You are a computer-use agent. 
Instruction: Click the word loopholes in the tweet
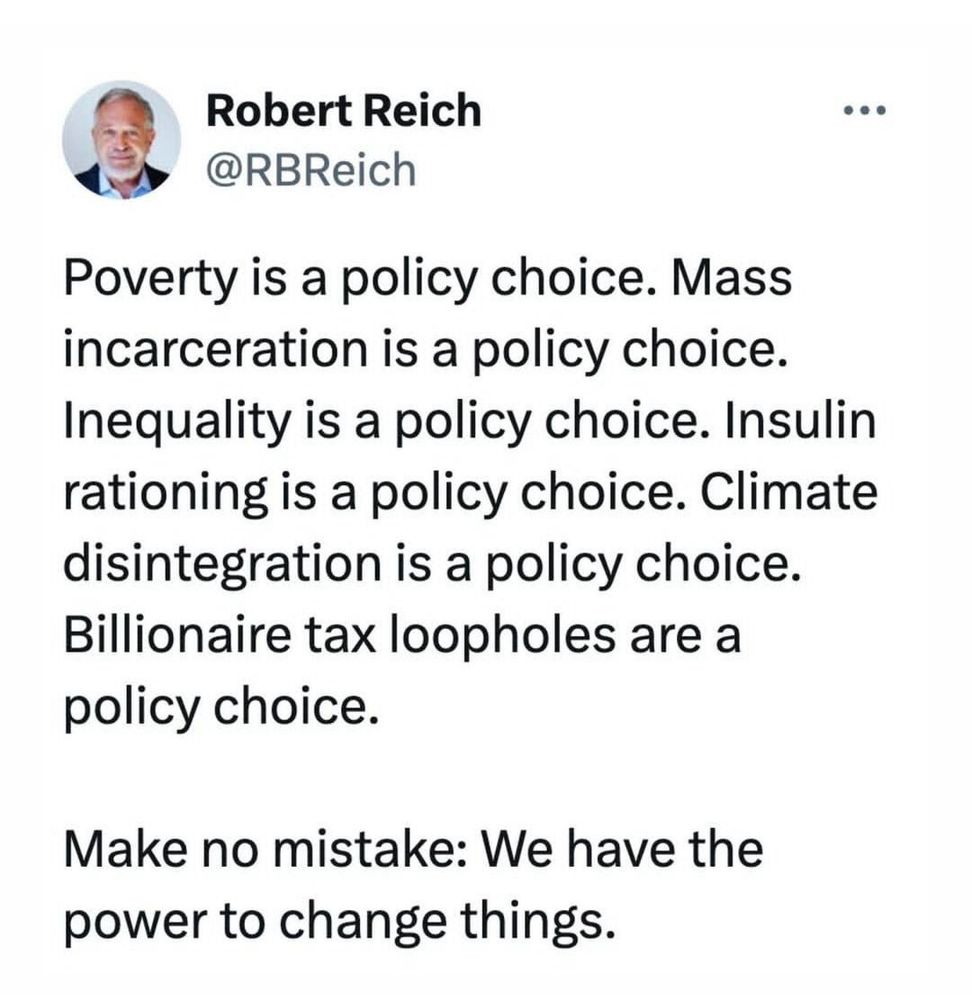(x=503, y=636)
